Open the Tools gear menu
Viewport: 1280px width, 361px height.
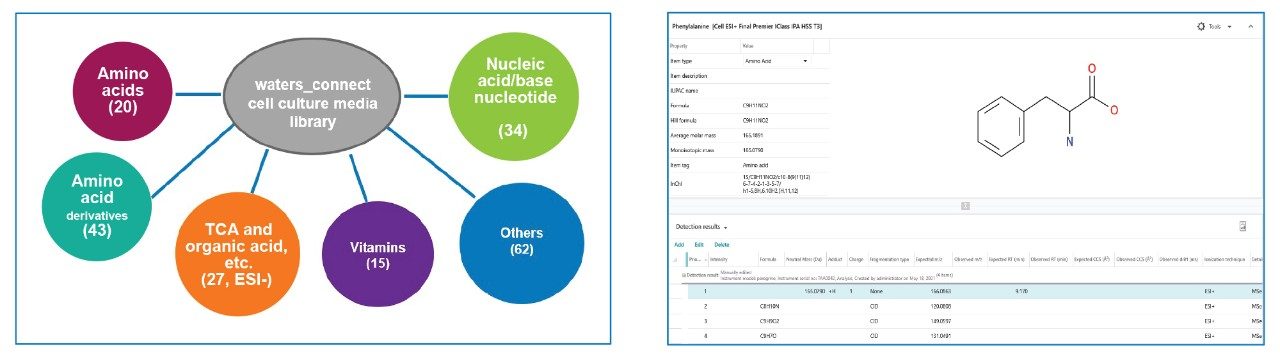pos(1214,26)
